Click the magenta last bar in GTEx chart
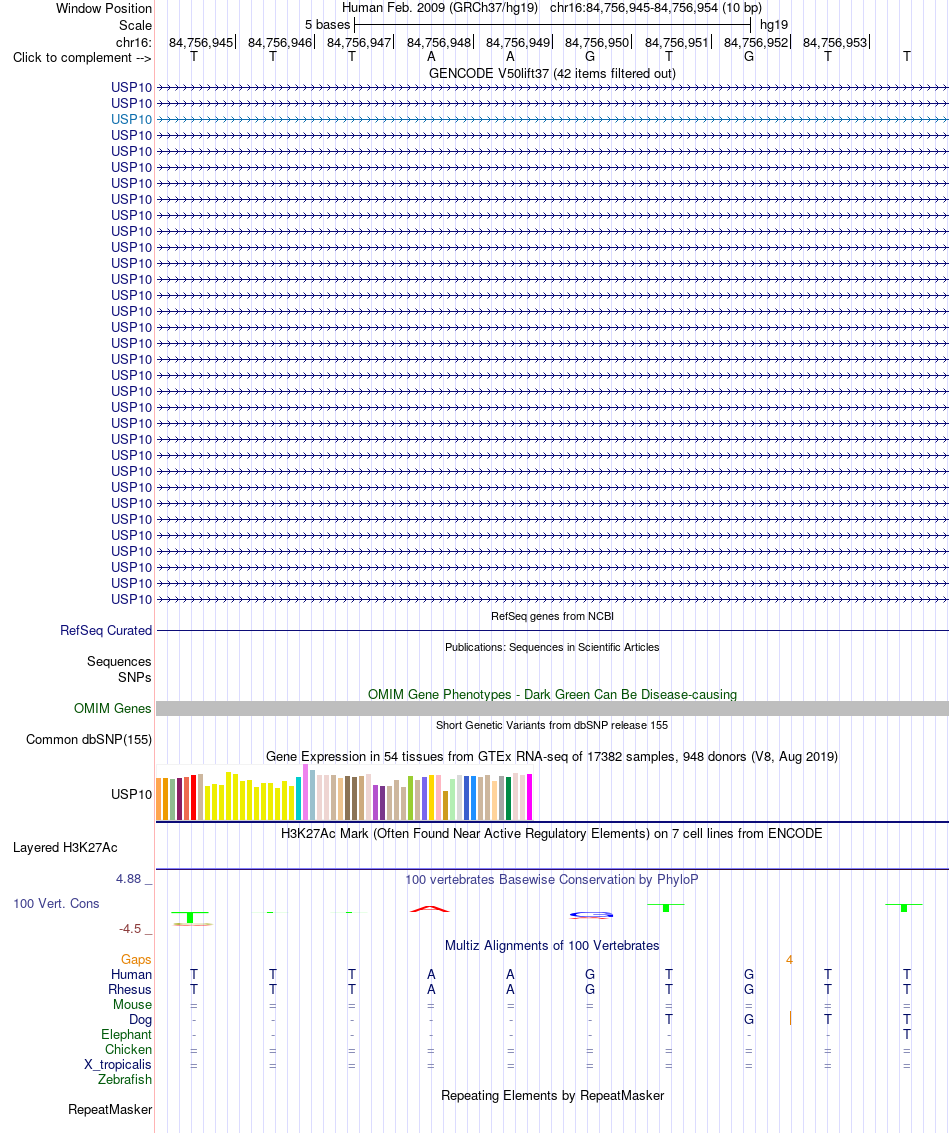The width and height of the screenshot is (950, 1133). [530, 797]
